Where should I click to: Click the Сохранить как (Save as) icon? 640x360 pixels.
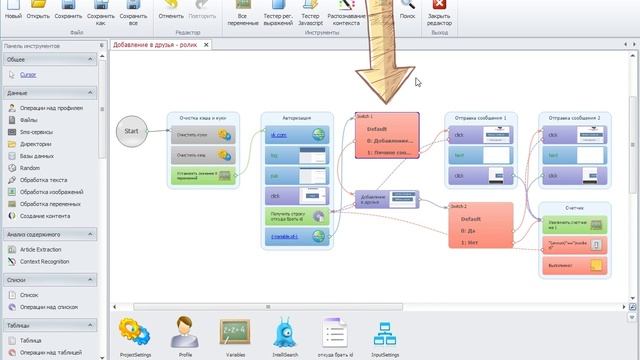[x=101, y=13]
